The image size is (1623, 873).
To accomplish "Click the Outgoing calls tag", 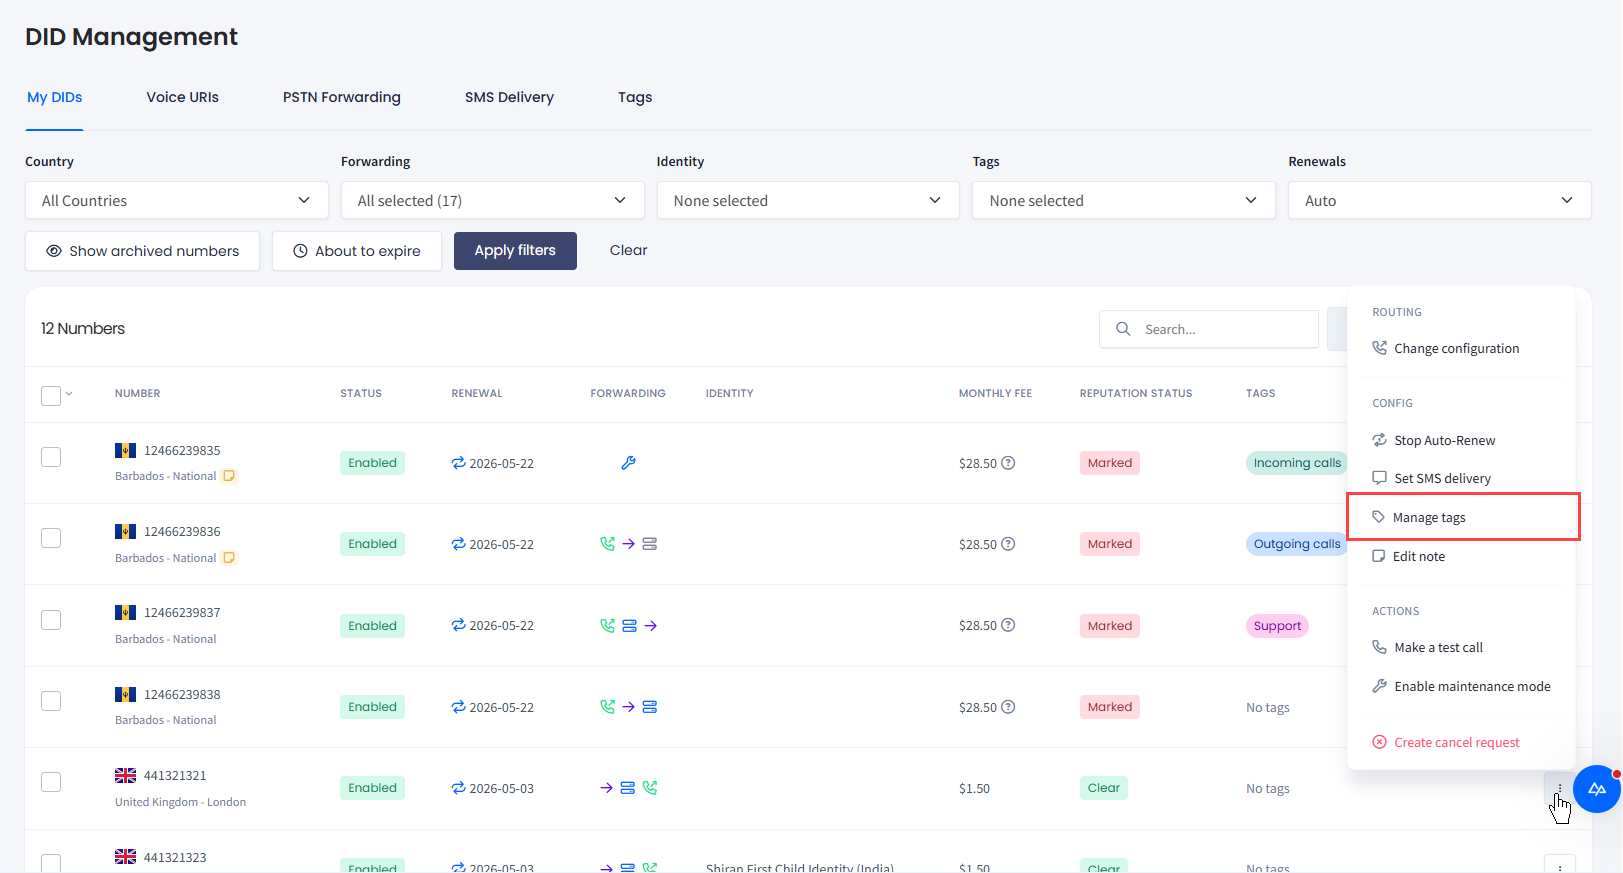I will [x=1297, y=544].
